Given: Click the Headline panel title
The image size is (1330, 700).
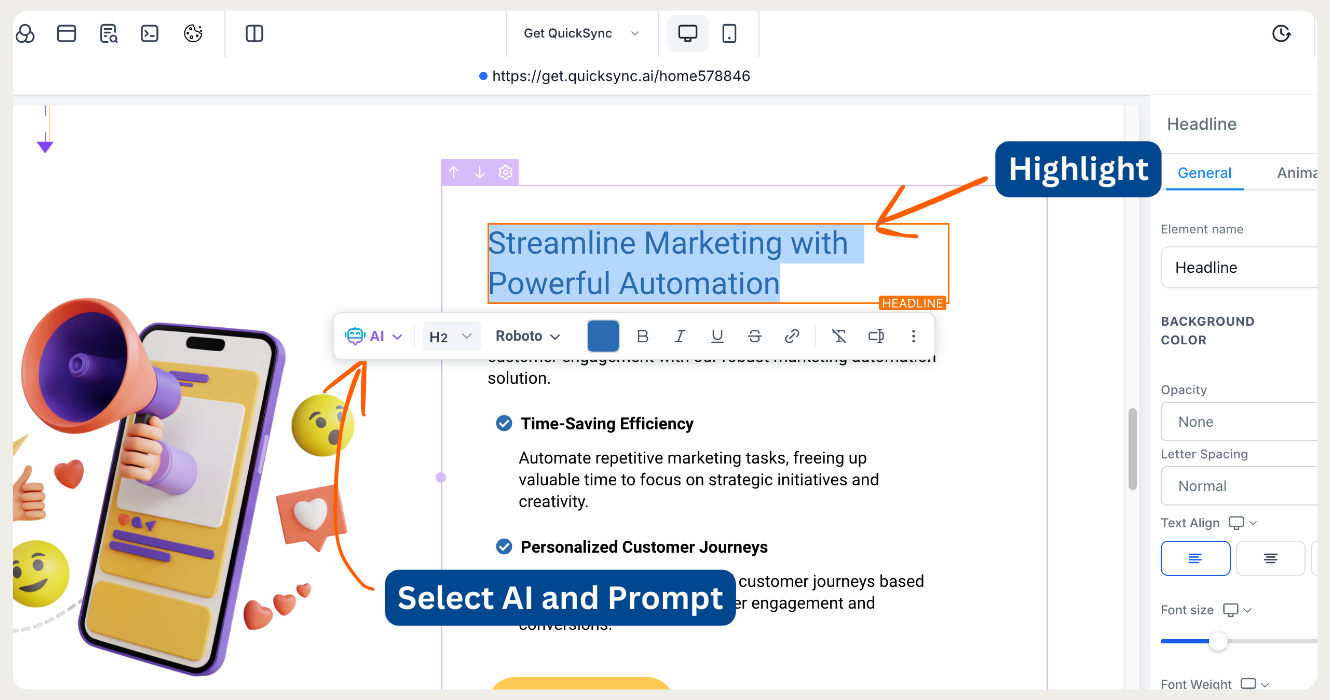Looking at the screenshot, I should pyautogui.click(x=1202, y=124).
